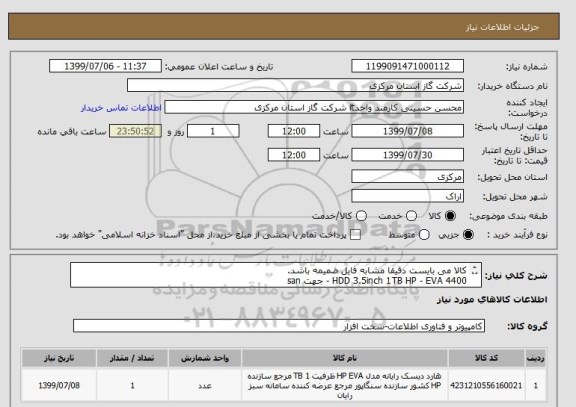The width and height of the screenshot is (576, 407).
Task: Click the response deadline time 12:00 field
Action: [x=294, y=131]
